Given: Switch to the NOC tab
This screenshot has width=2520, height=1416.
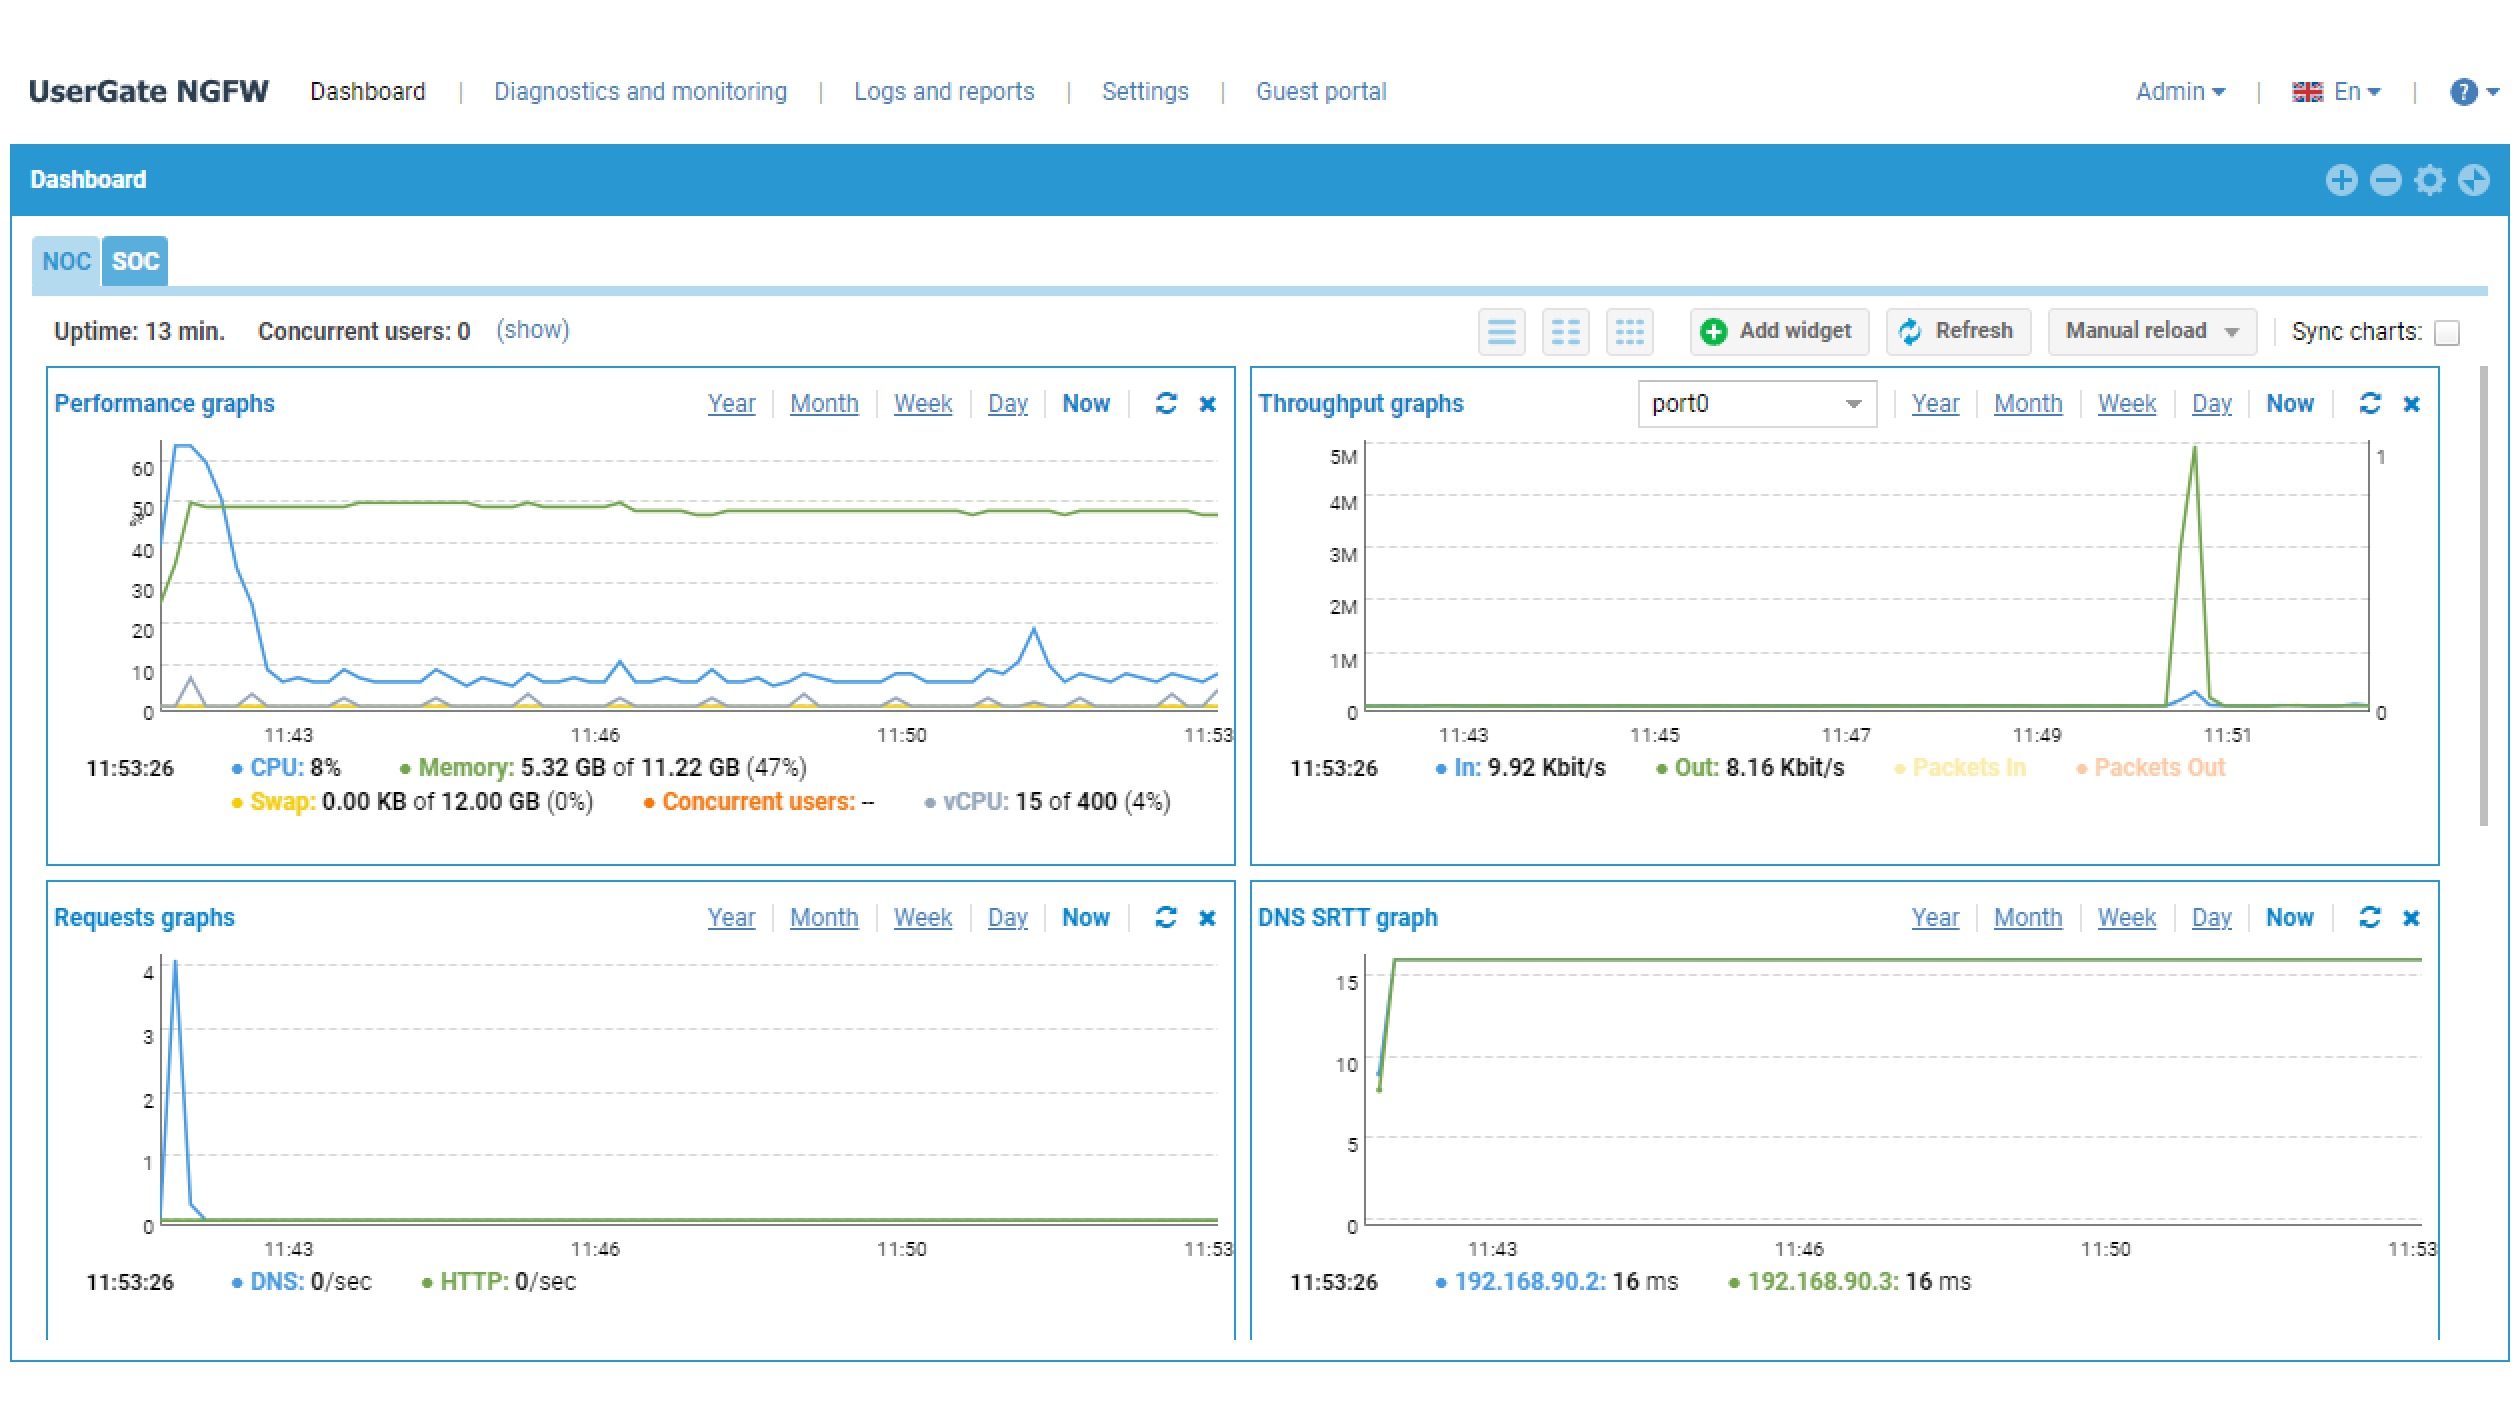Looking at the screenshot, I should 66,262.
